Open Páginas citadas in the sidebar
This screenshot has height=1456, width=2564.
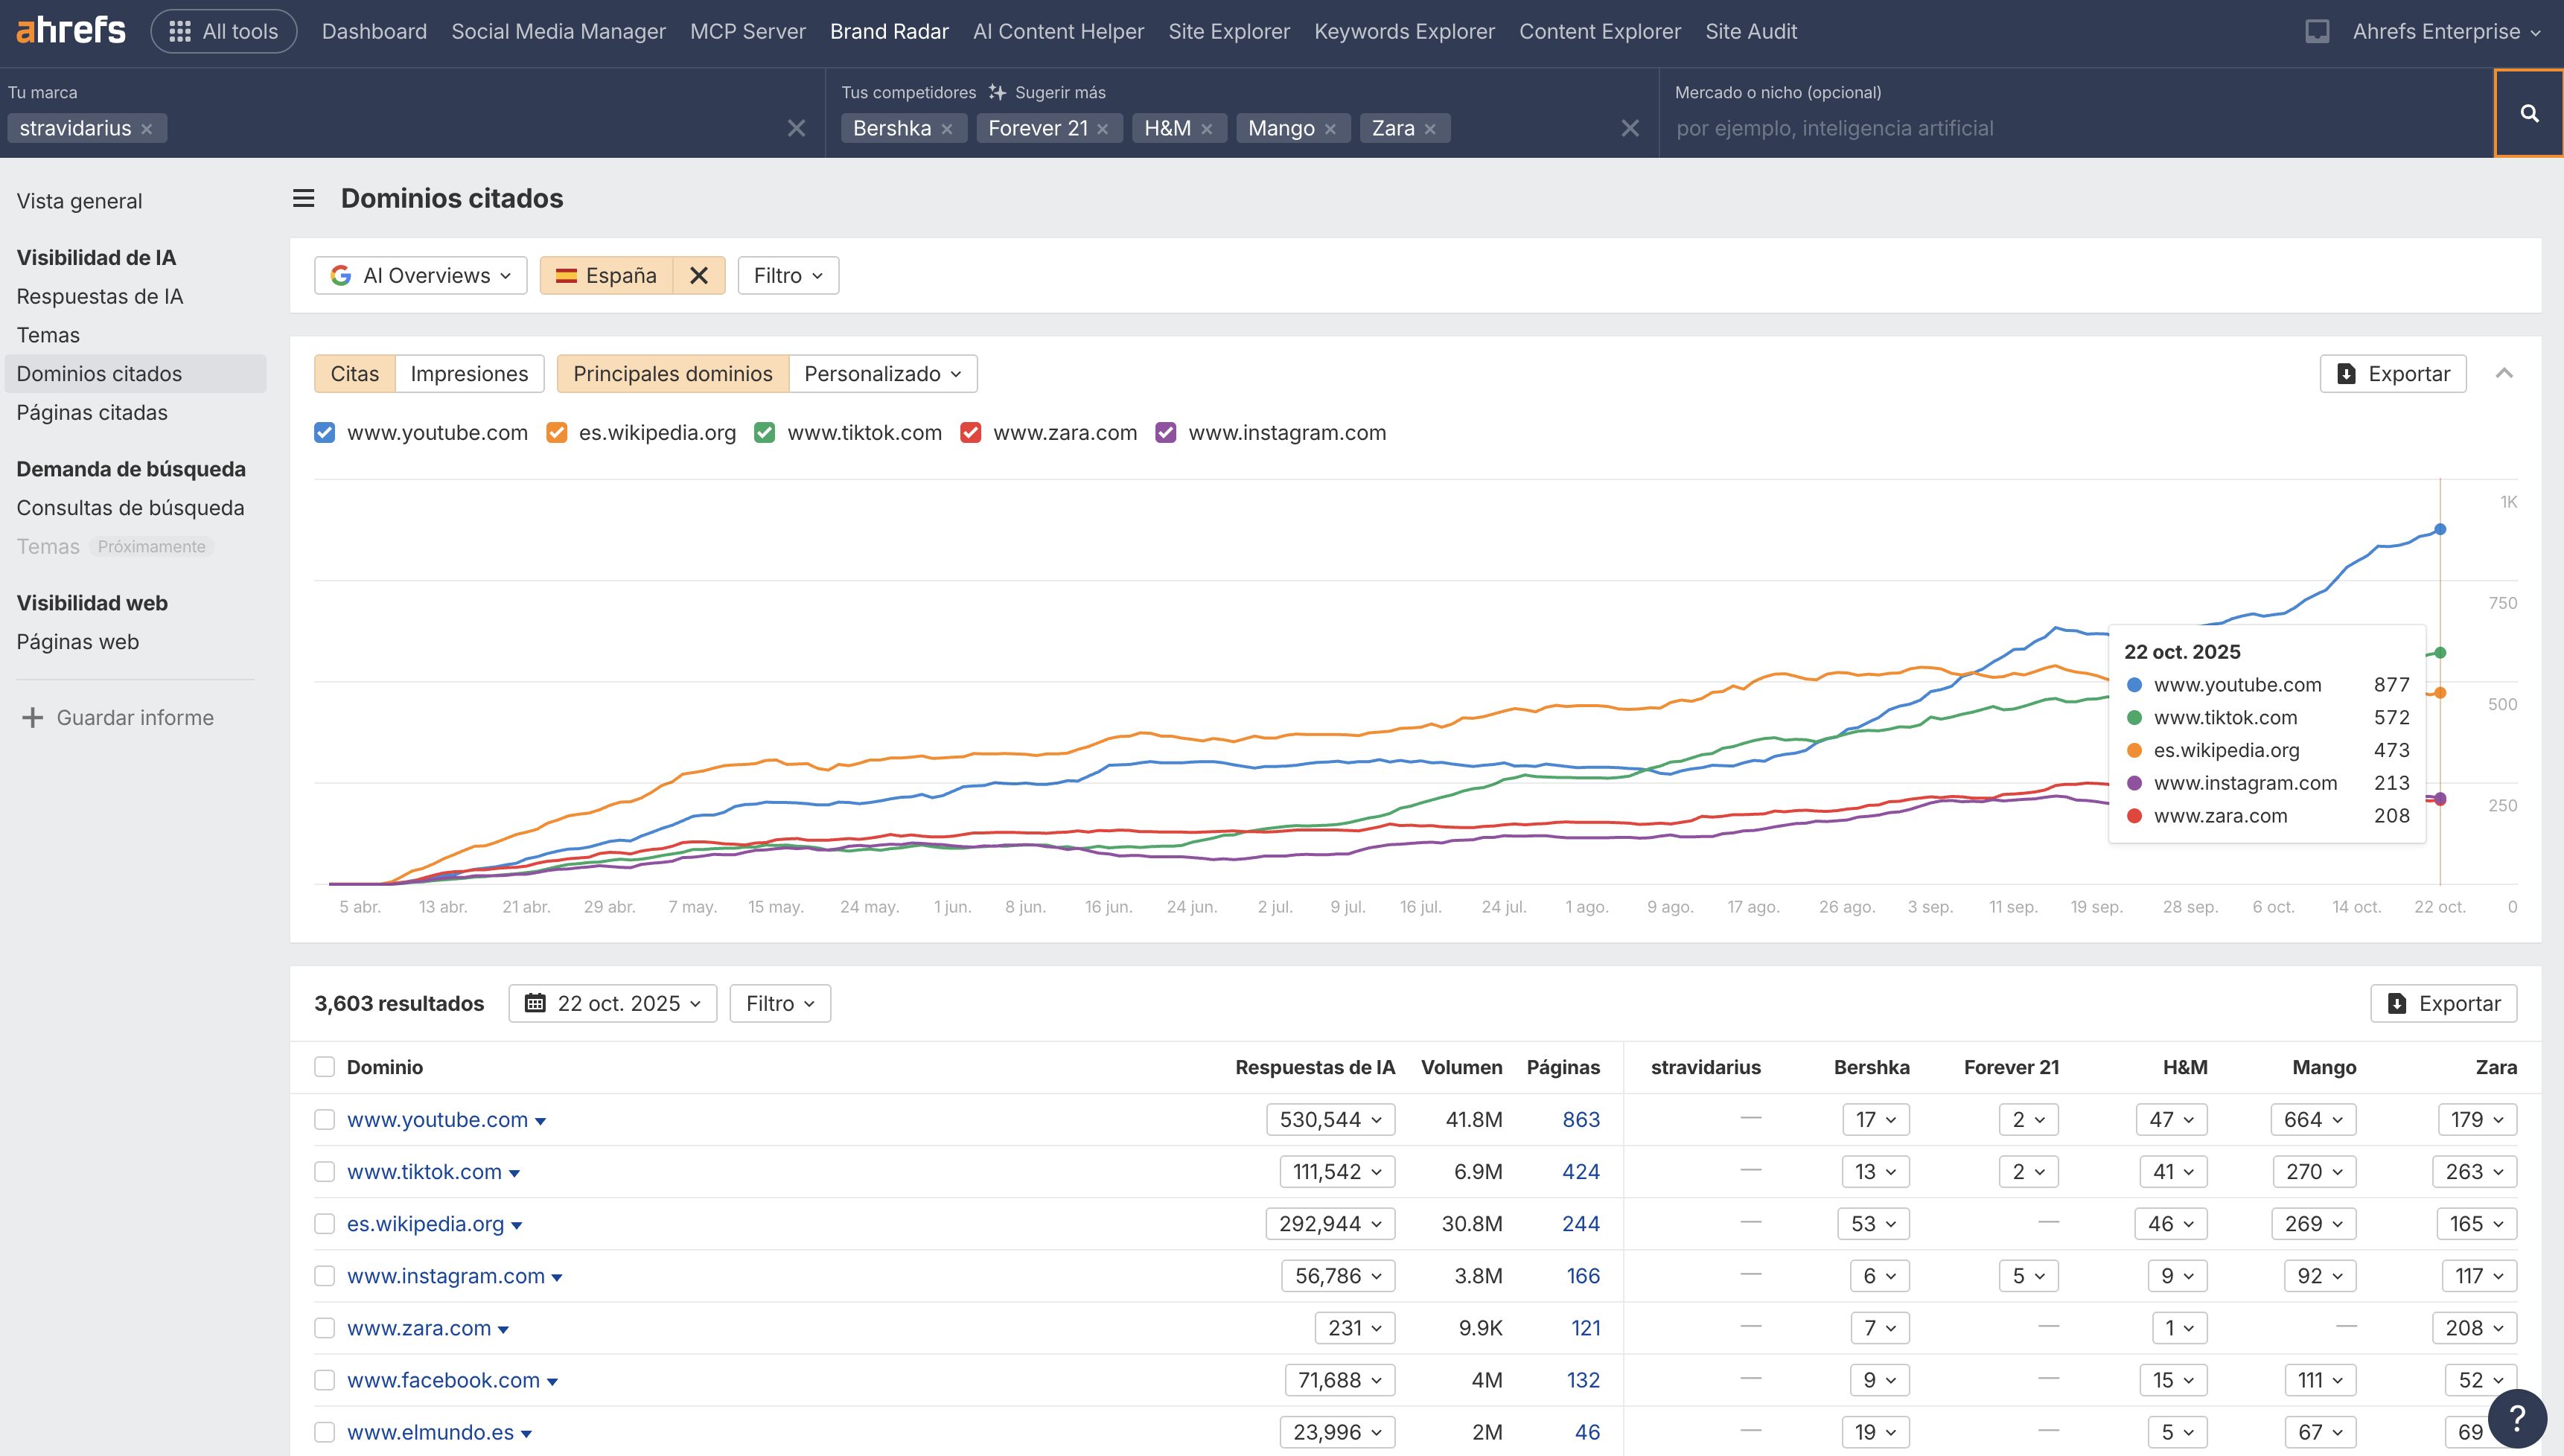pyautogui.click(x=92, y=412)
